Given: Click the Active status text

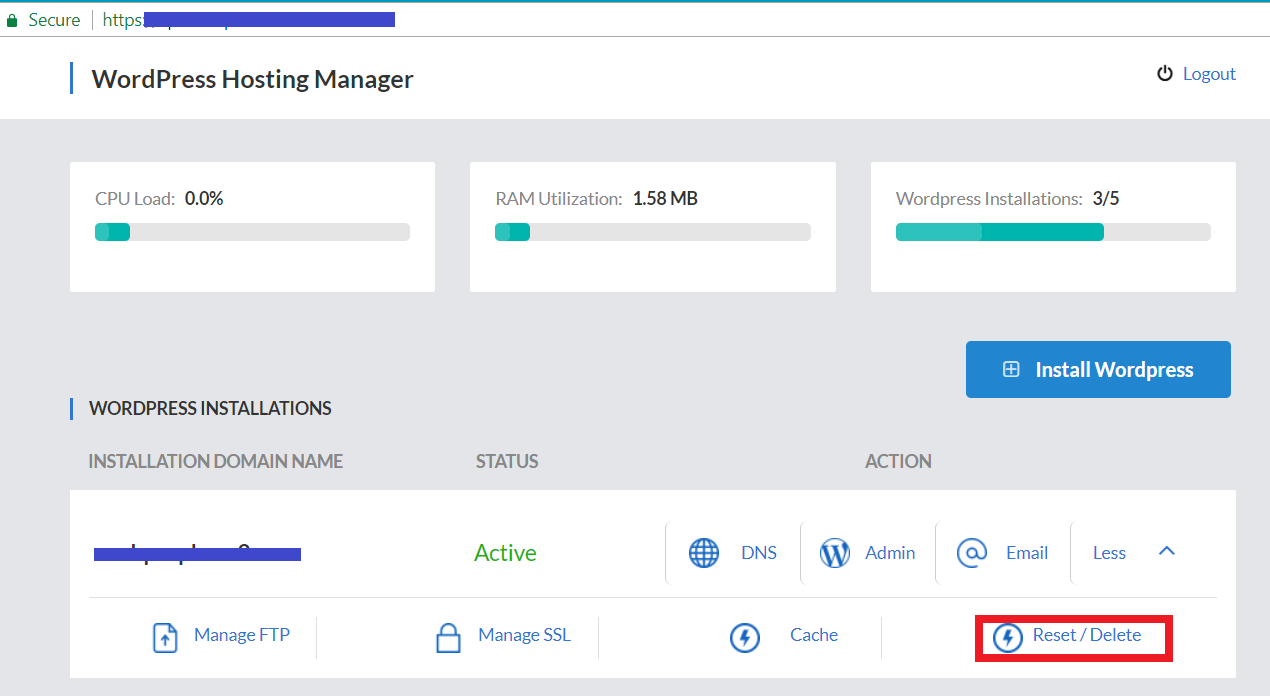Looking at the screenshot, I should click(505, 553).
